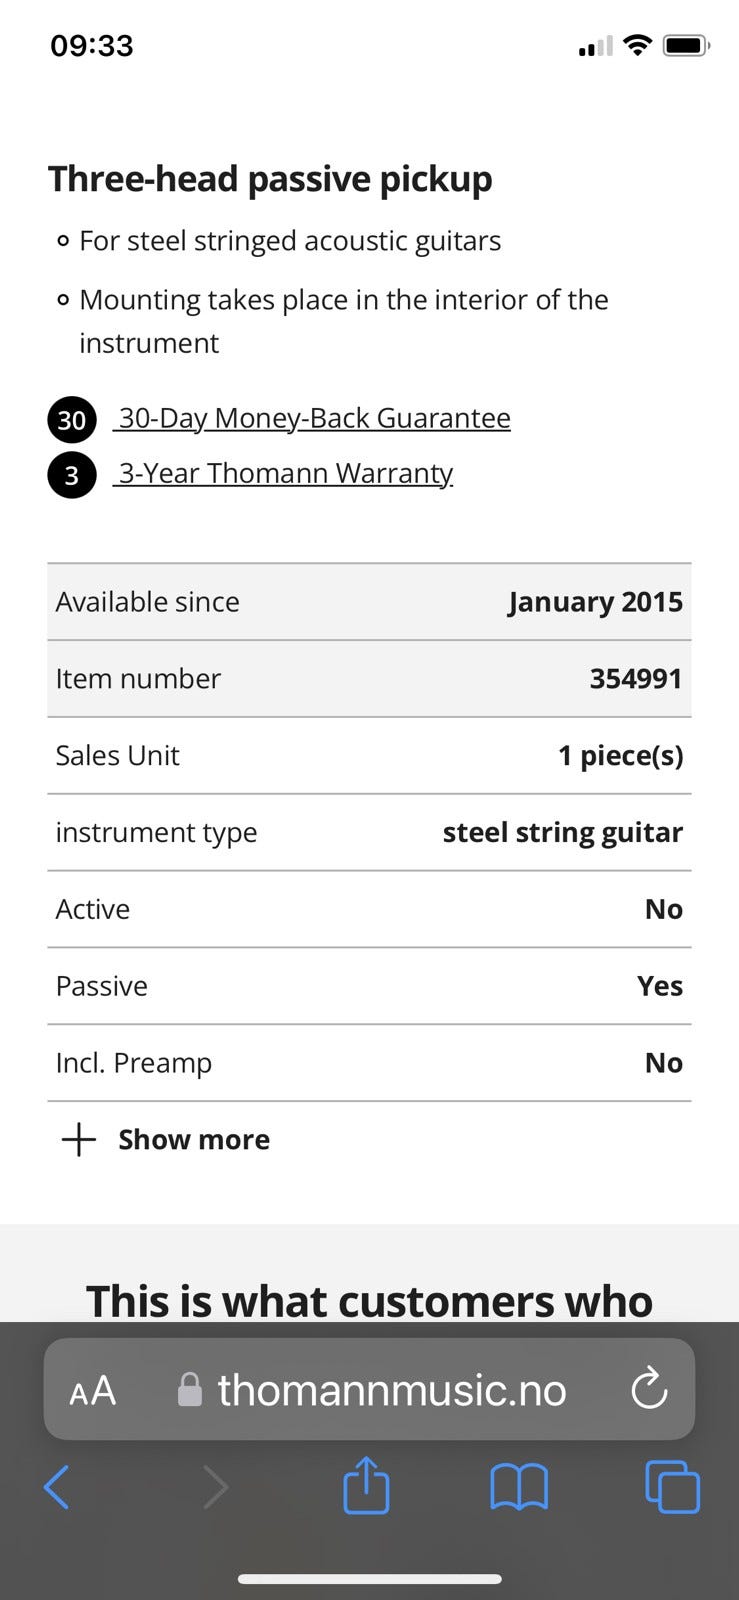Tap the Safari back arrow

[57, 1487]
